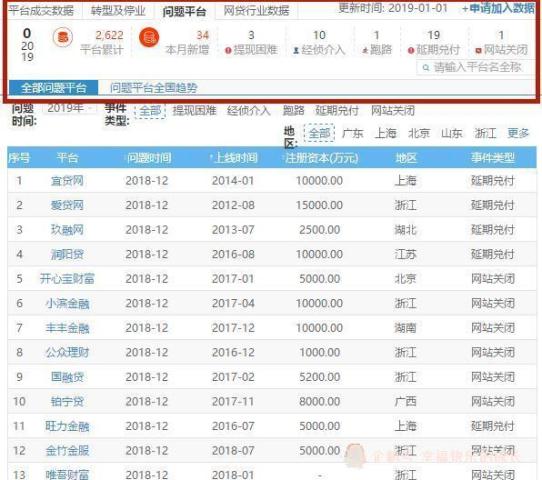542x480 pixels.
Task: Filter event type by 经侦介入
Action: pos(249,111)
